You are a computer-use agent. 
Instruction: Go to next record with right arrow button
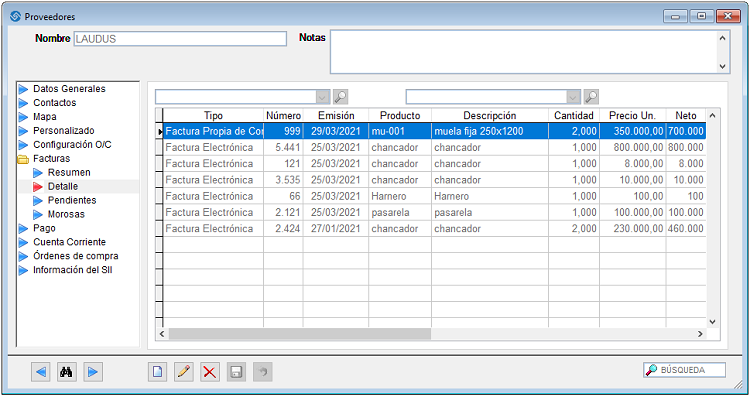pyautogui.click(x=93, y=372)
